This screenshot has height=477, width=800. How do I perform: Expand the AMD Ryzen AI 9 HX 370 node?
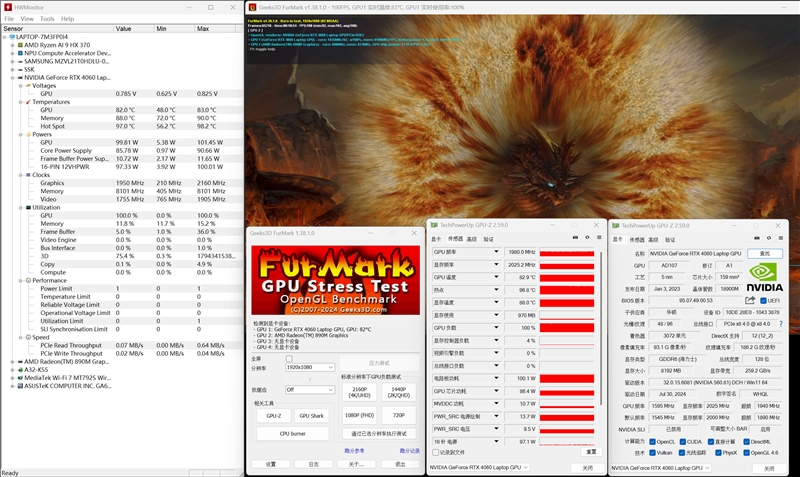(12, 45)
